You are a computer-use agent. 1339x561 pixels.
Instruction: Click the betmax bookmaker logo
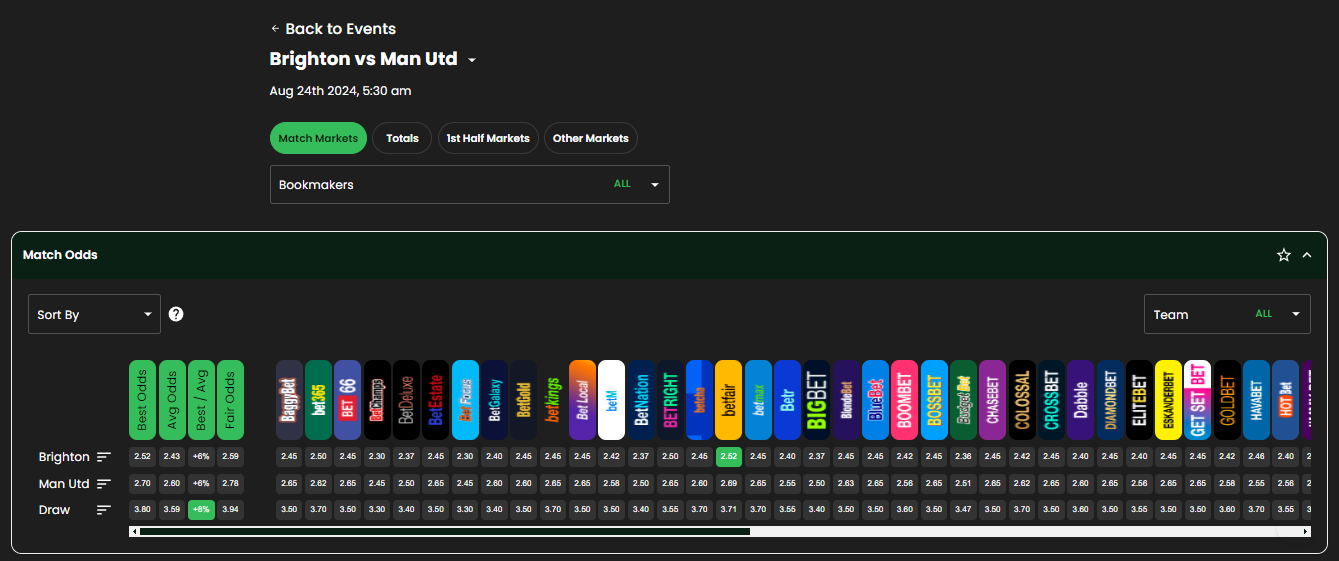[758, 400]
